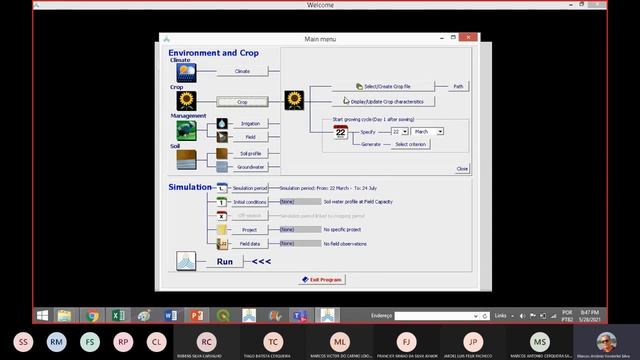Open Paint from the taskbar
The width and height of the screenshot is (640, 360).
[144, 316]
